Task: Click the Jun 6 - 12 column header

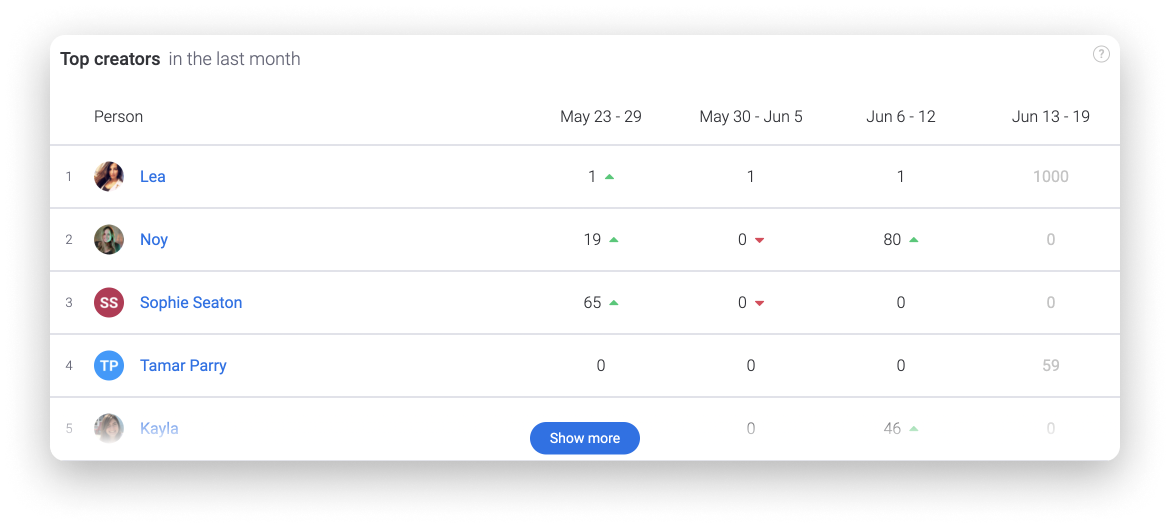Action: click(x=901, y=116)
